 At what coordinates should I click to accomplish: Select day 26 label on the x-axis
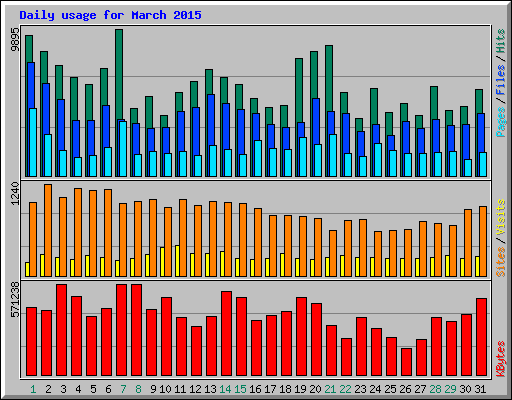[x=405, y=389]
